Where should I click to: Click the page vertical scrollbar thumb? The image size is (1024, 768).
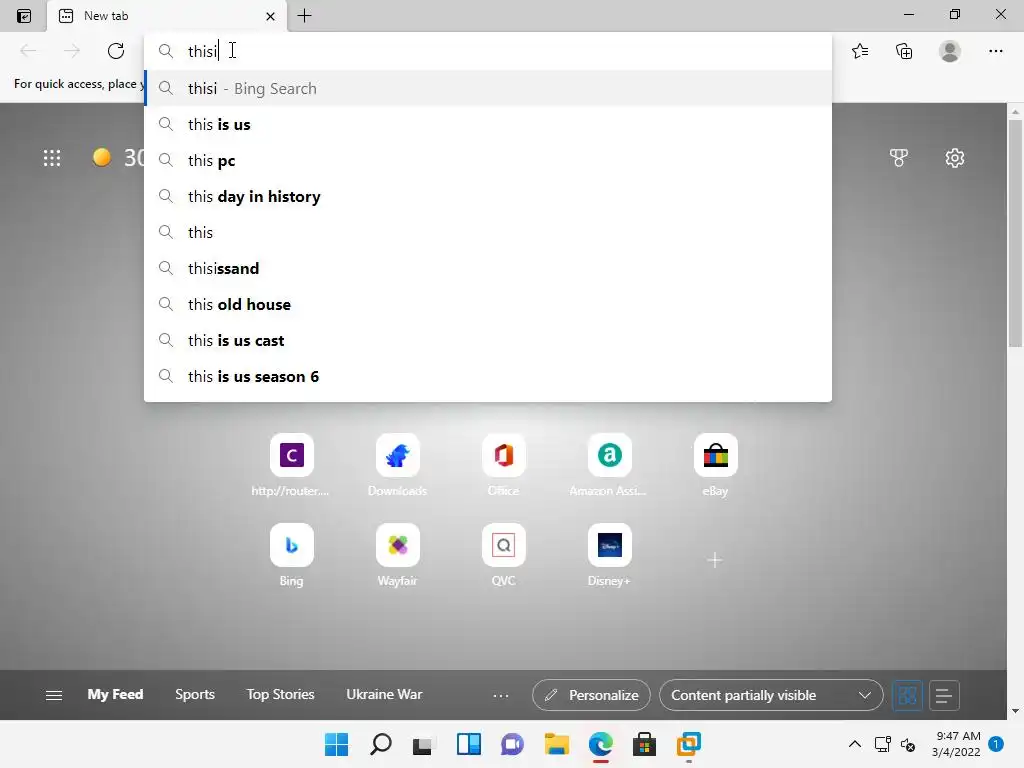click(x=1015, y=234)
